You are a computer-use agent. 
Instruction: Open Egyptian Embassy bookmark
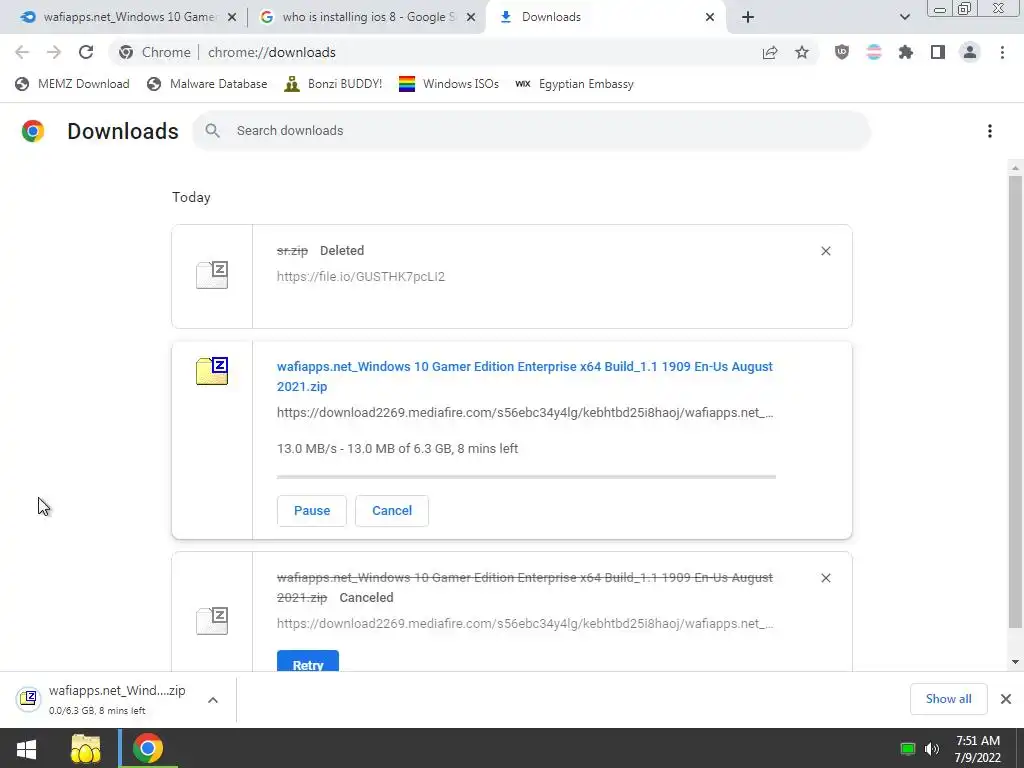575,84
